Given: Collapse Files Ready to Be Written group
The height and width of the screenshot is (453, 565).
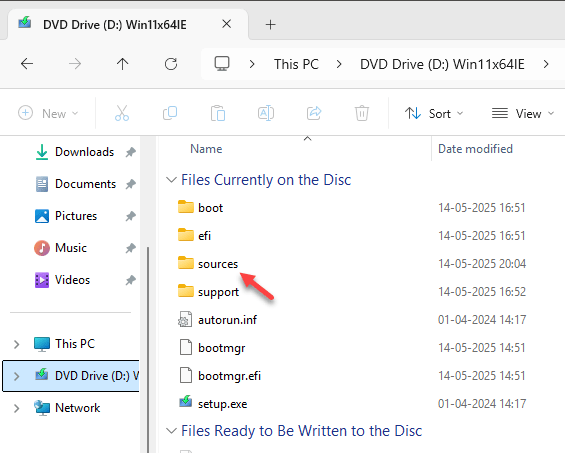Looking at the screenshot, I should (x=171, y=431).
